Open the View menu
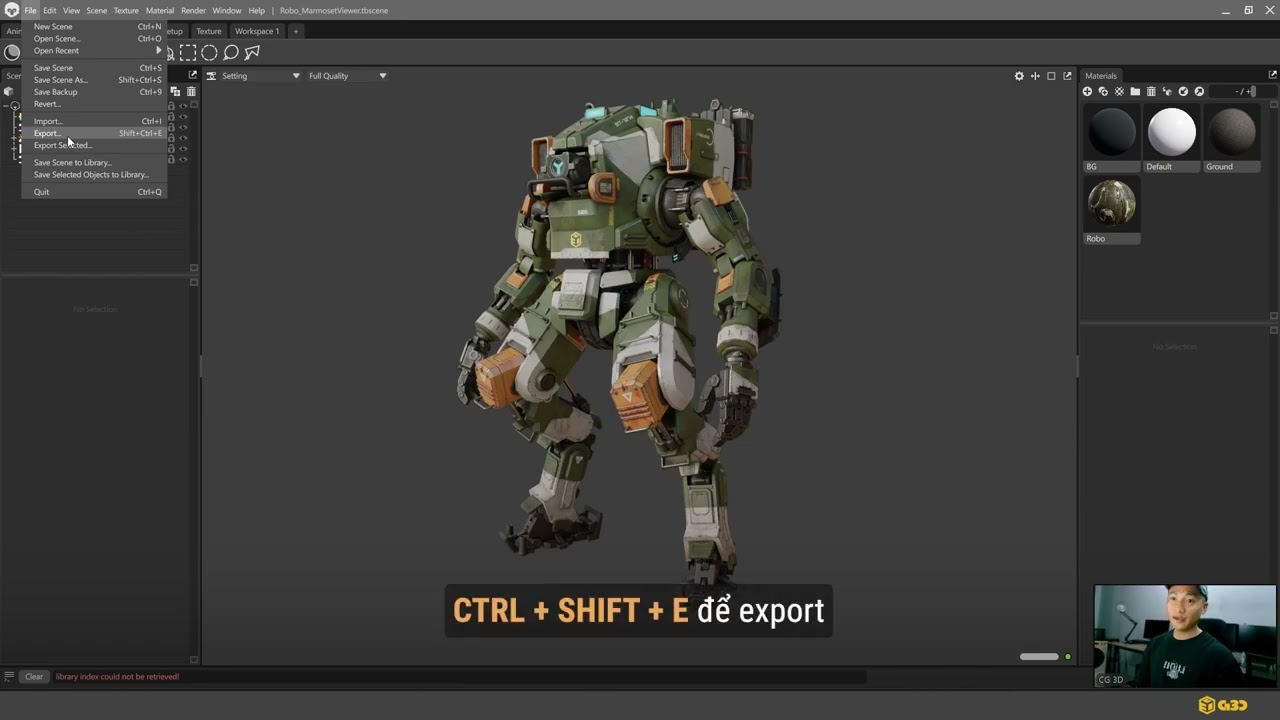Viewport: 1280px width, 720px height. click(x=71, y=10)
